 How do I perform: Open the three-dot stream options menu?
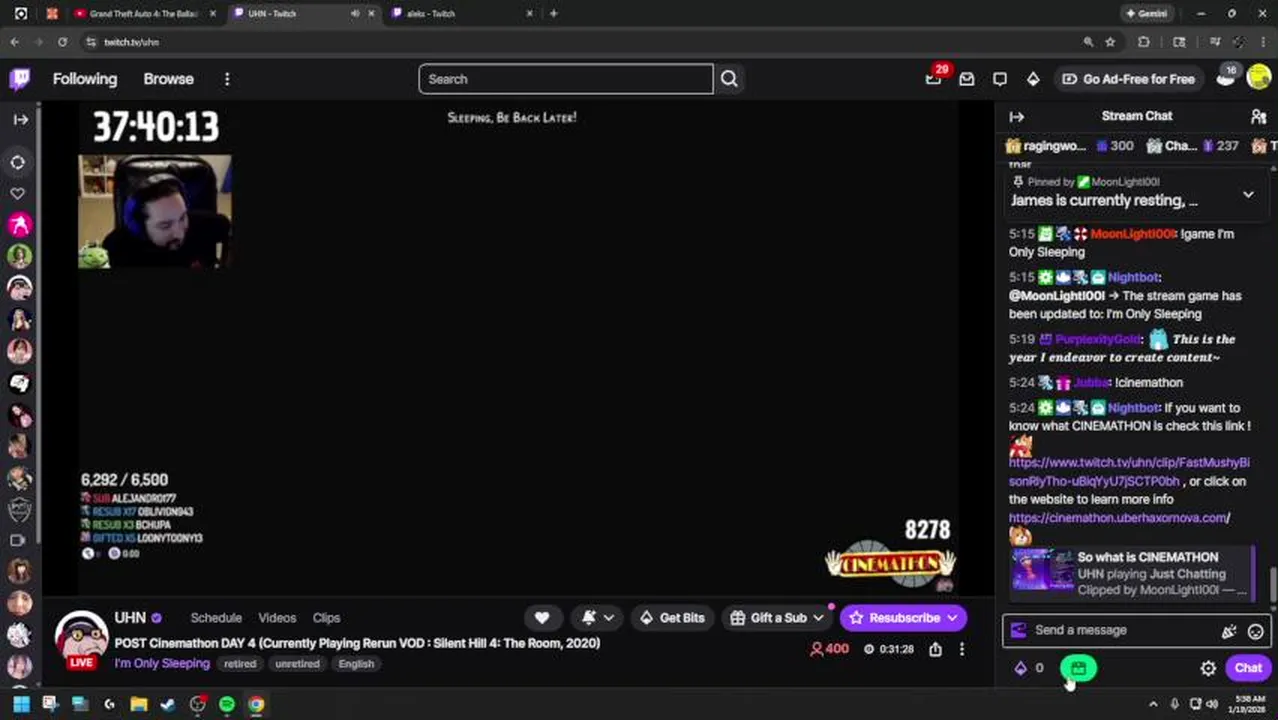(961, 649)
